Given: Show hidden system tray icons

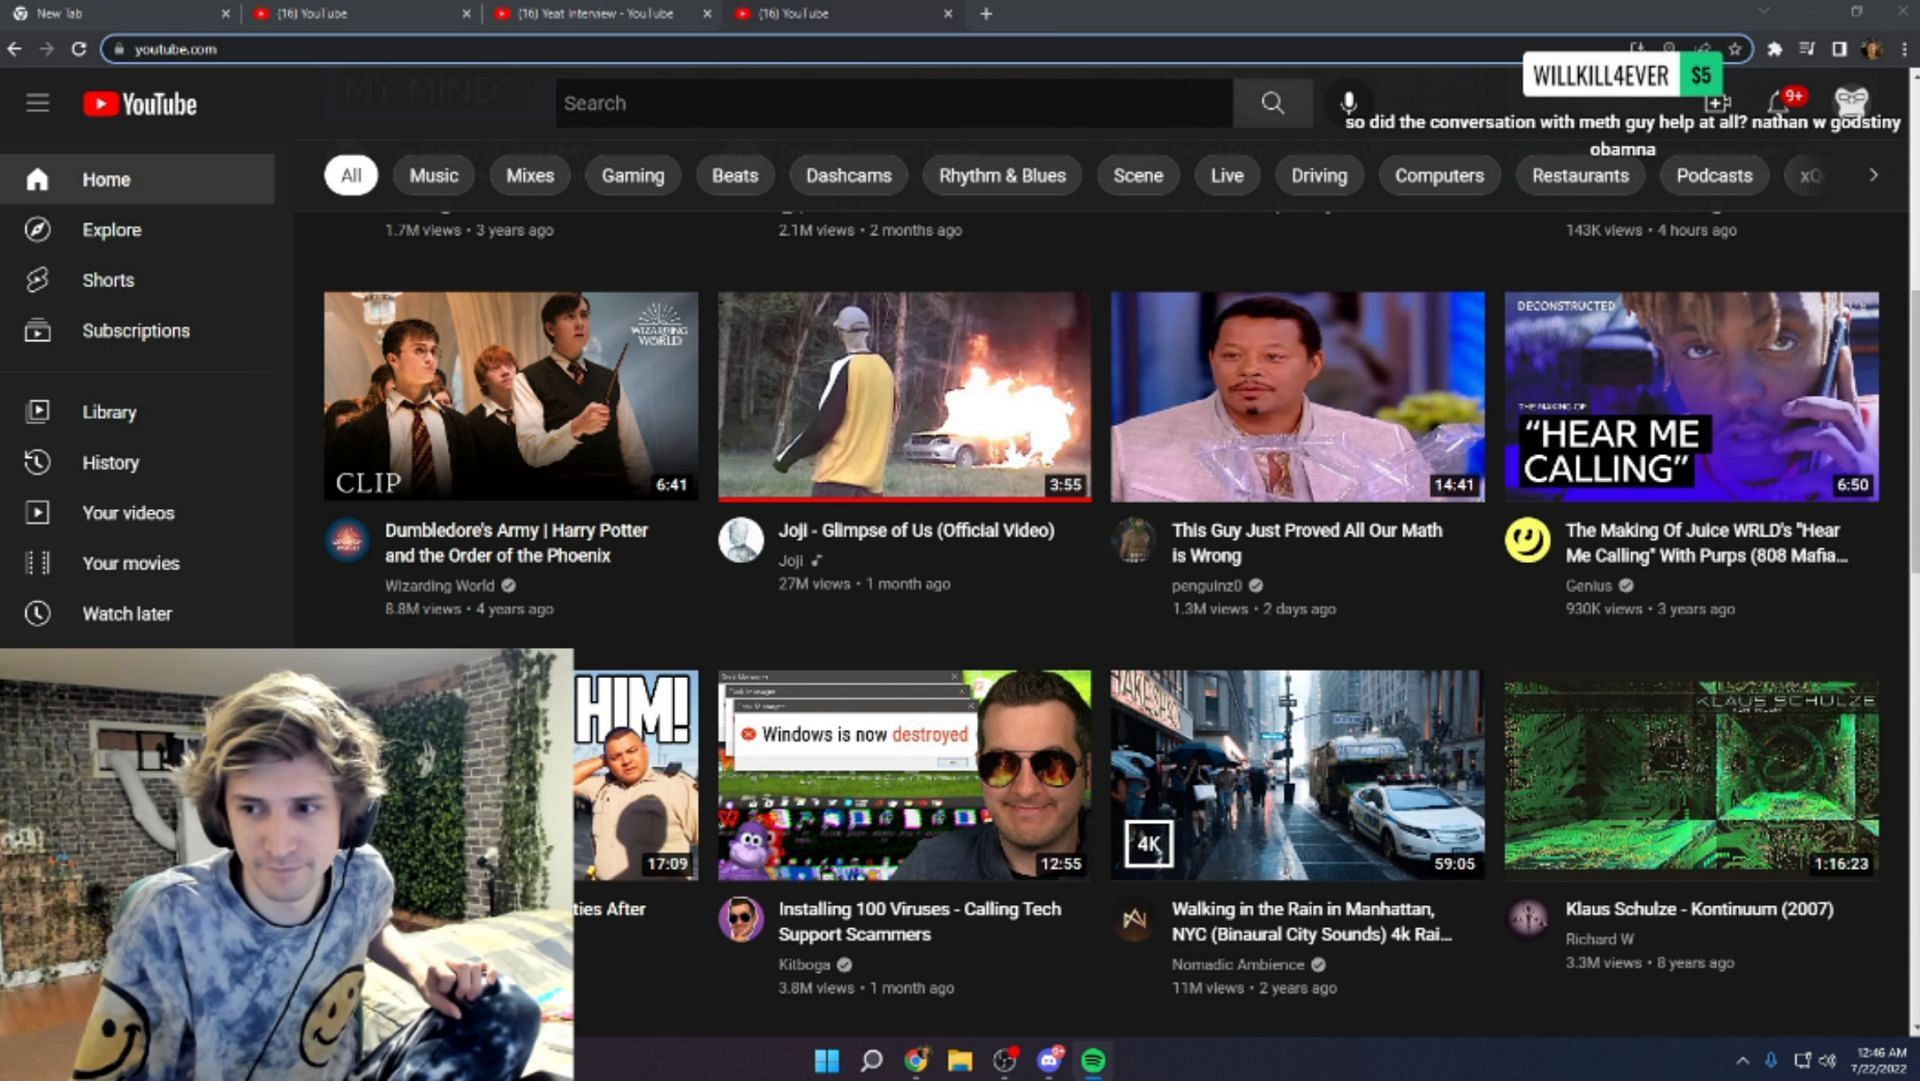Looking at the screenshot, I should pyautogui.click(x=1742, y=1060).
